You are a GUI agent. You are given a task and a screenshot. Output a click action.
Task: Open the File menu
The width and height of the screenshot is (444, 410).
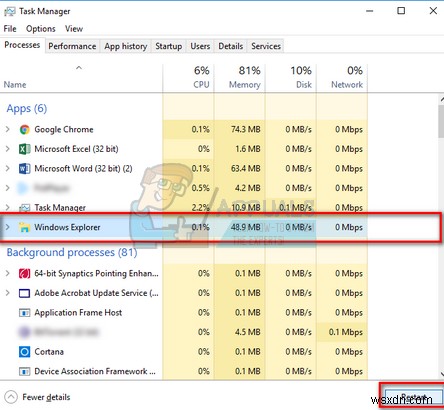pyautogui.click(x=10, y=29)
